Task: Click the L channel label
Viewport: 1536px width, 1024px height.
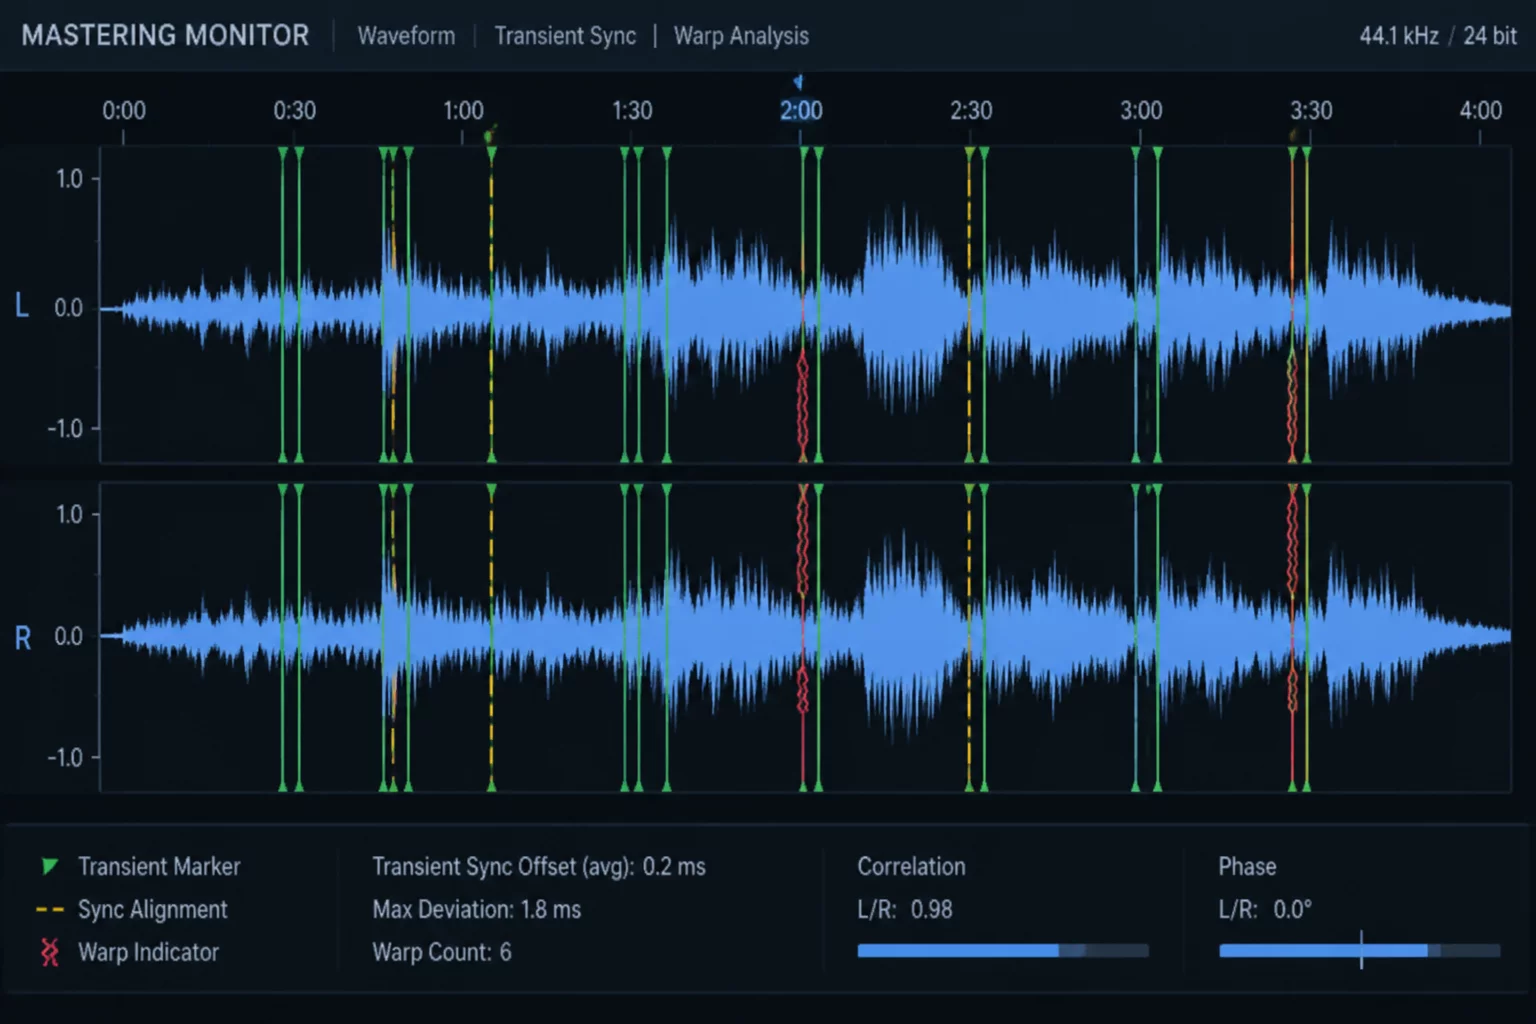Action: (22, 306)
